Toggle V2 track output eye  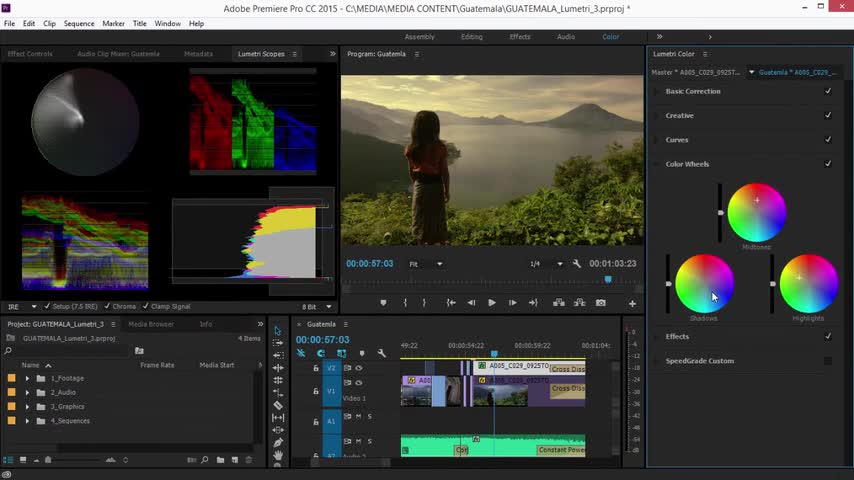coord(358,368)
